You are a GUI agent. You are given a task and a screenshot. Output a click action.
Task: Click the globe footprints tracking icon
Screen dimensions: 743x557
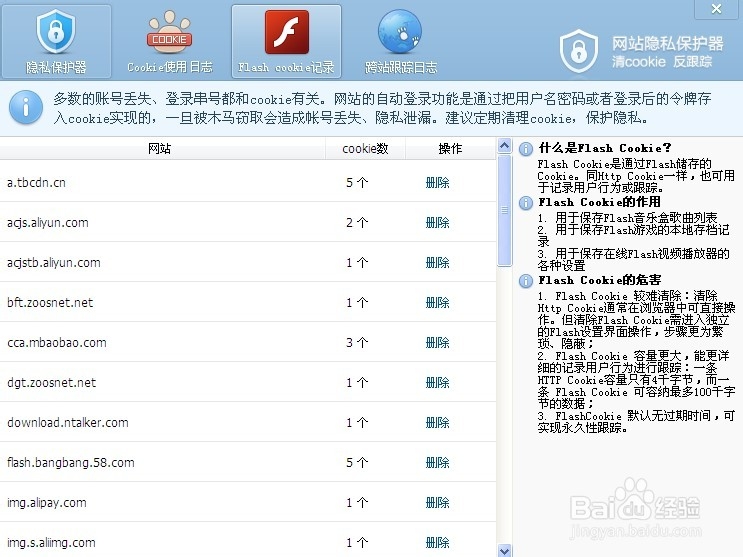click(x=399, y=32)
